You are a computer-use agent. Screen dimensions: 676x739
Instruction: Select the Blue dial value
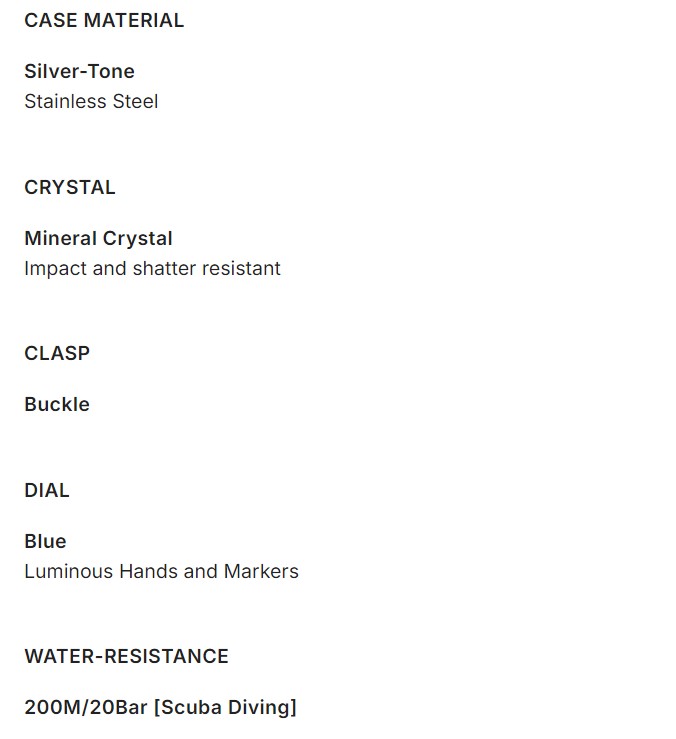[45, 541]
